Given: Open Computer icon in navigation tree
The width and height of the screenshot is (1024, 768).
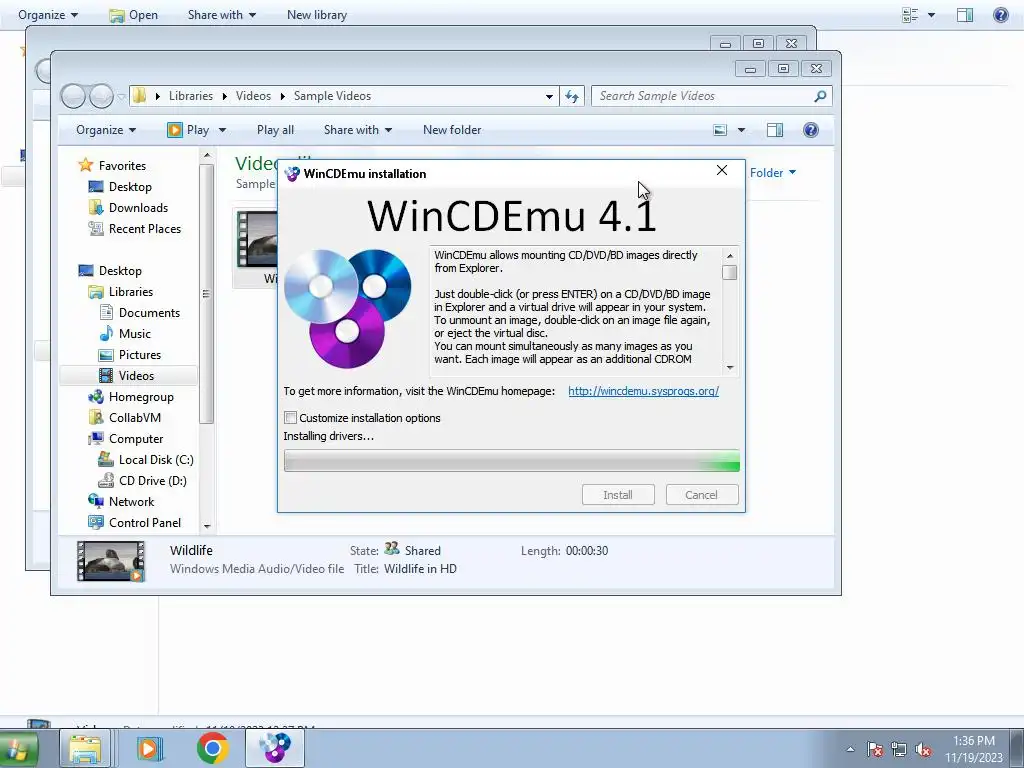Looking at the screenshot, I should (95, 438).
